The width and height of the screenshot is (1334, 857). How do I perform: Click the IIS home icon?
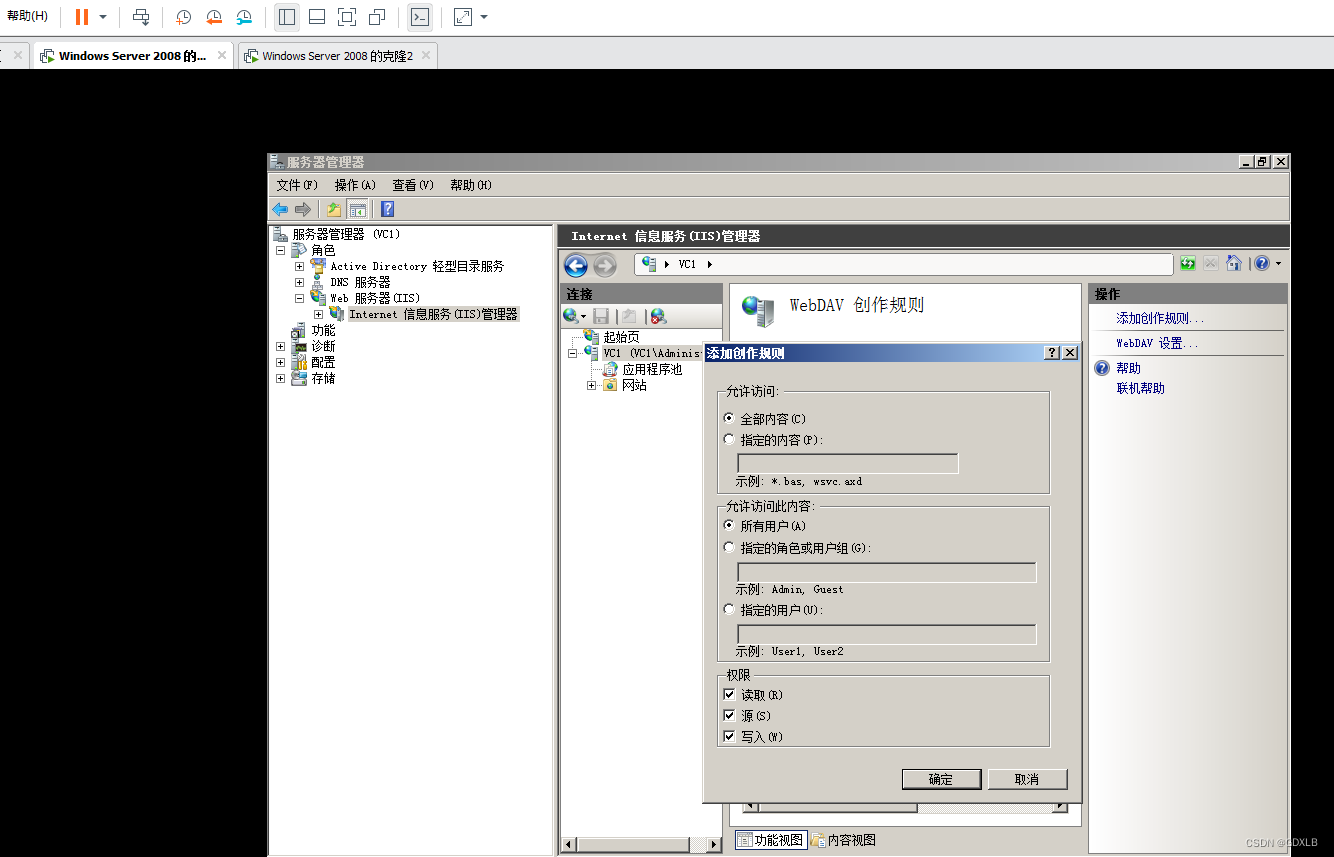1234,264
